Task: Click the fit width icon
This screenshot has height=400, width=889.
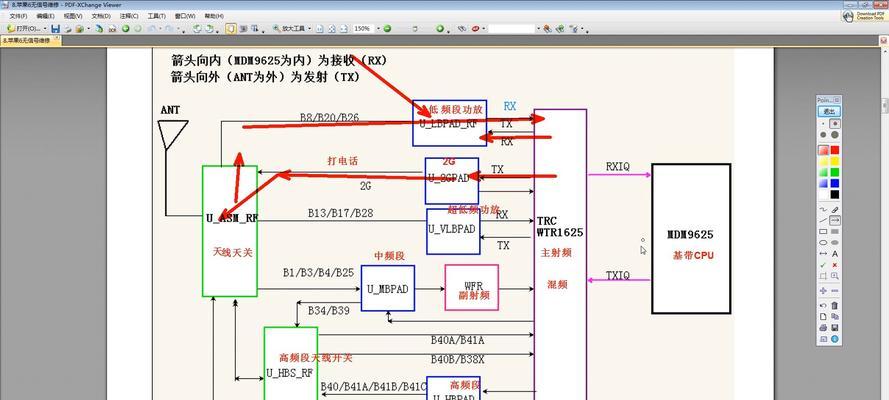Action: pyautogui.click(x=344, y=28)
